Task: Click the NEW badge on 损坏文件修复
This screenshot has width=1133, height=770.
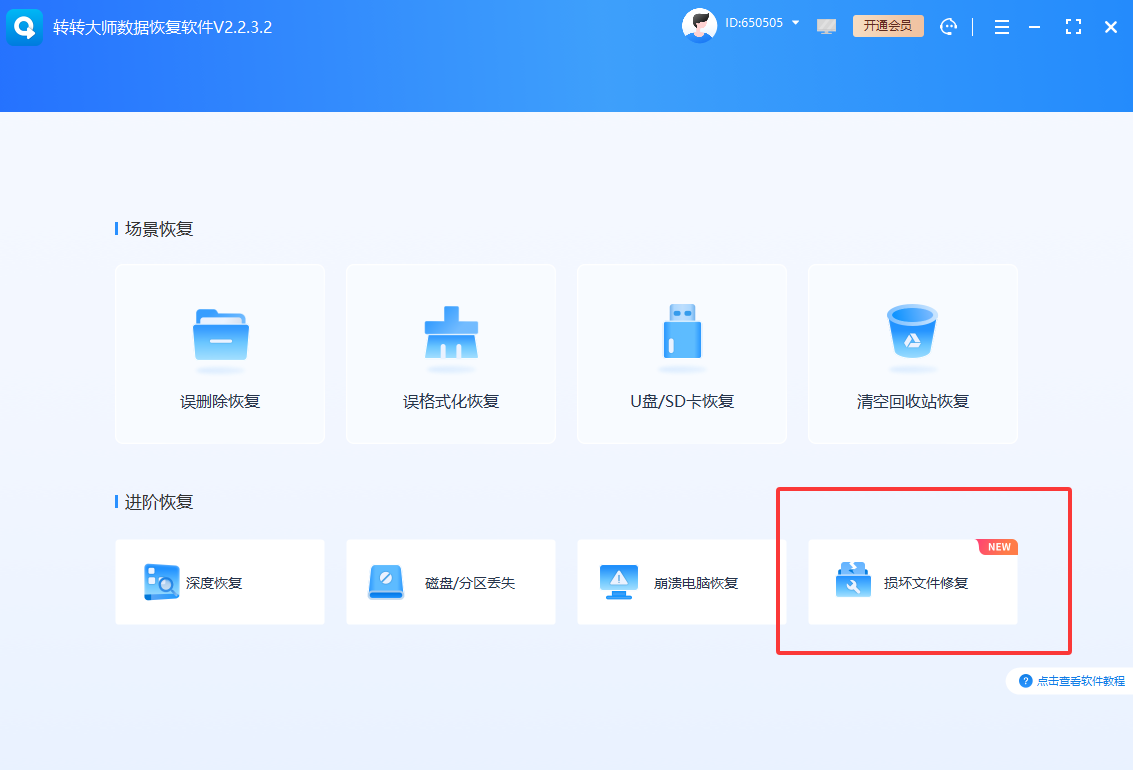Action: click(997, 547)
